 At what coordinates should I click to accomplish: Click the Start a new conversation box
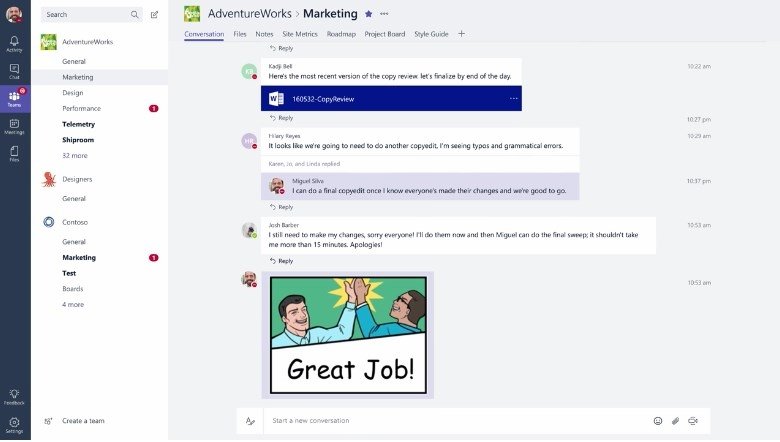coord(458,421)
